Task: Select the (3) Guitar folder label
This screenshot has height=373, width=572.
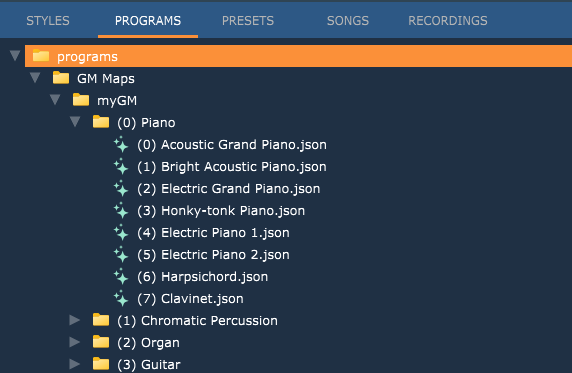Action: [x=148, y=365]
